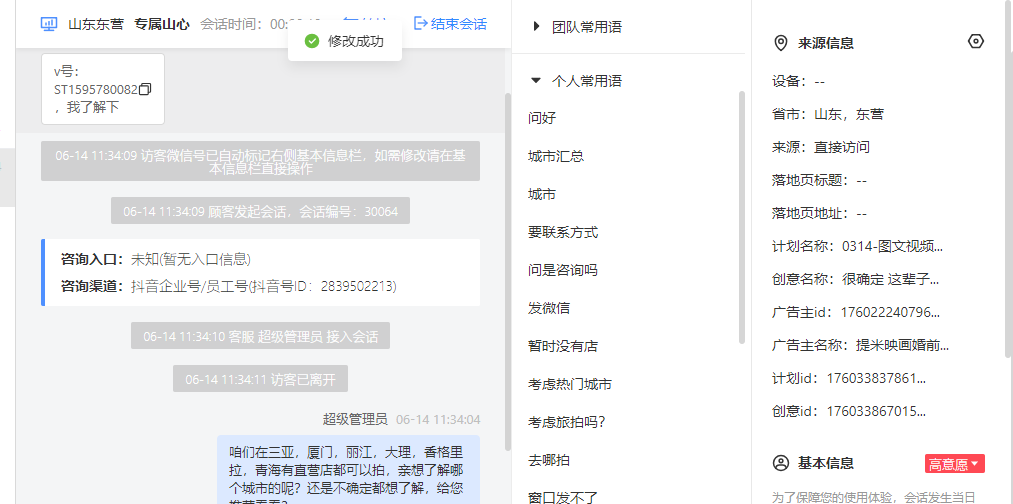The image size is (1013, 504).
Task: Choose the 暂时没有店 quick phrase
Action: click(x=563, y=346)
